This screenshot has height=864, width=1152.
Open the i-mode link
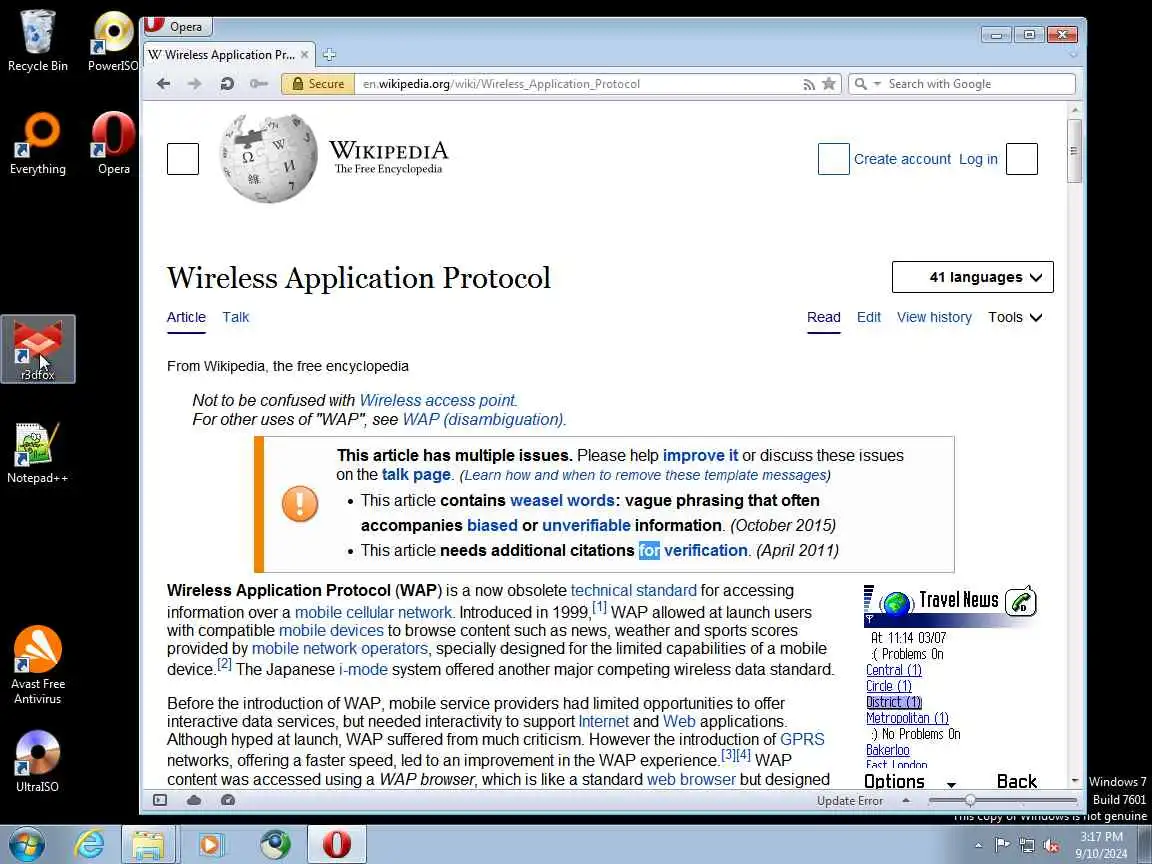[363, 670]
